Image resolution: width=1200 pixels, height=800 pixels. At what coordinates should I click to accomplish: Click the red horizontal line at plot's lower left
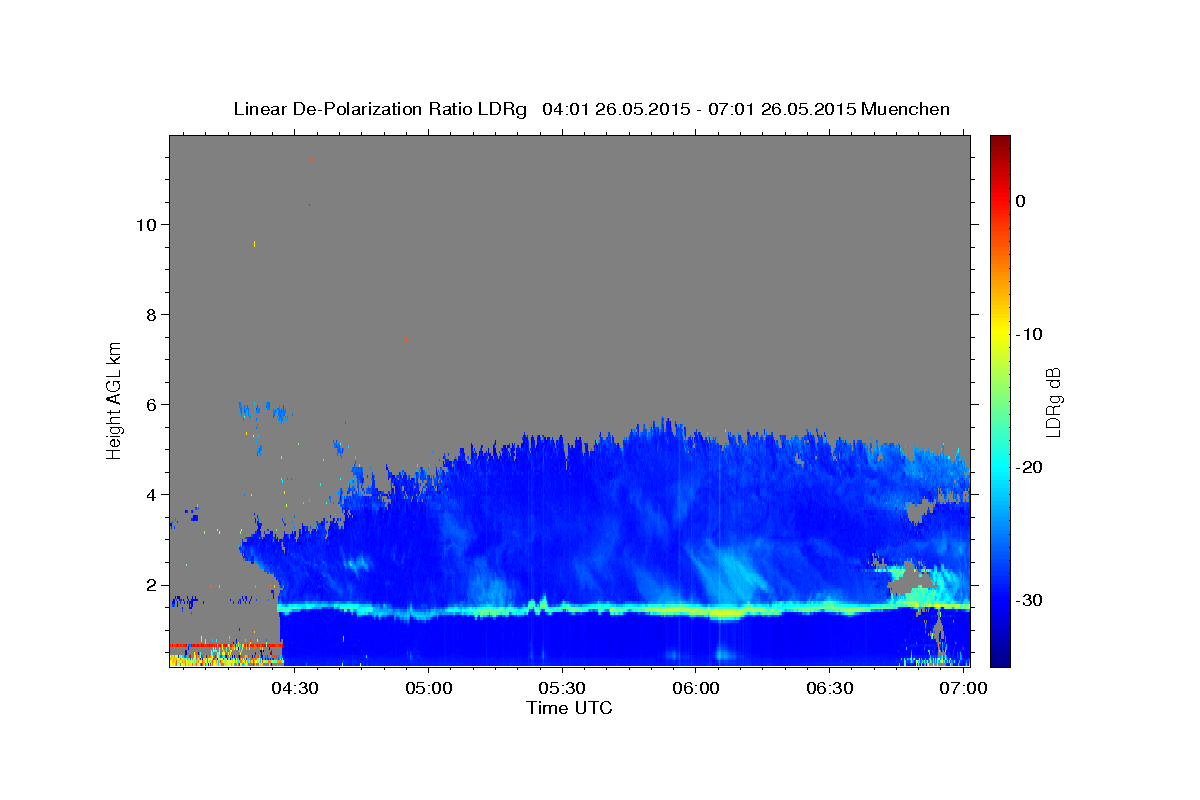tap(226, 646)
